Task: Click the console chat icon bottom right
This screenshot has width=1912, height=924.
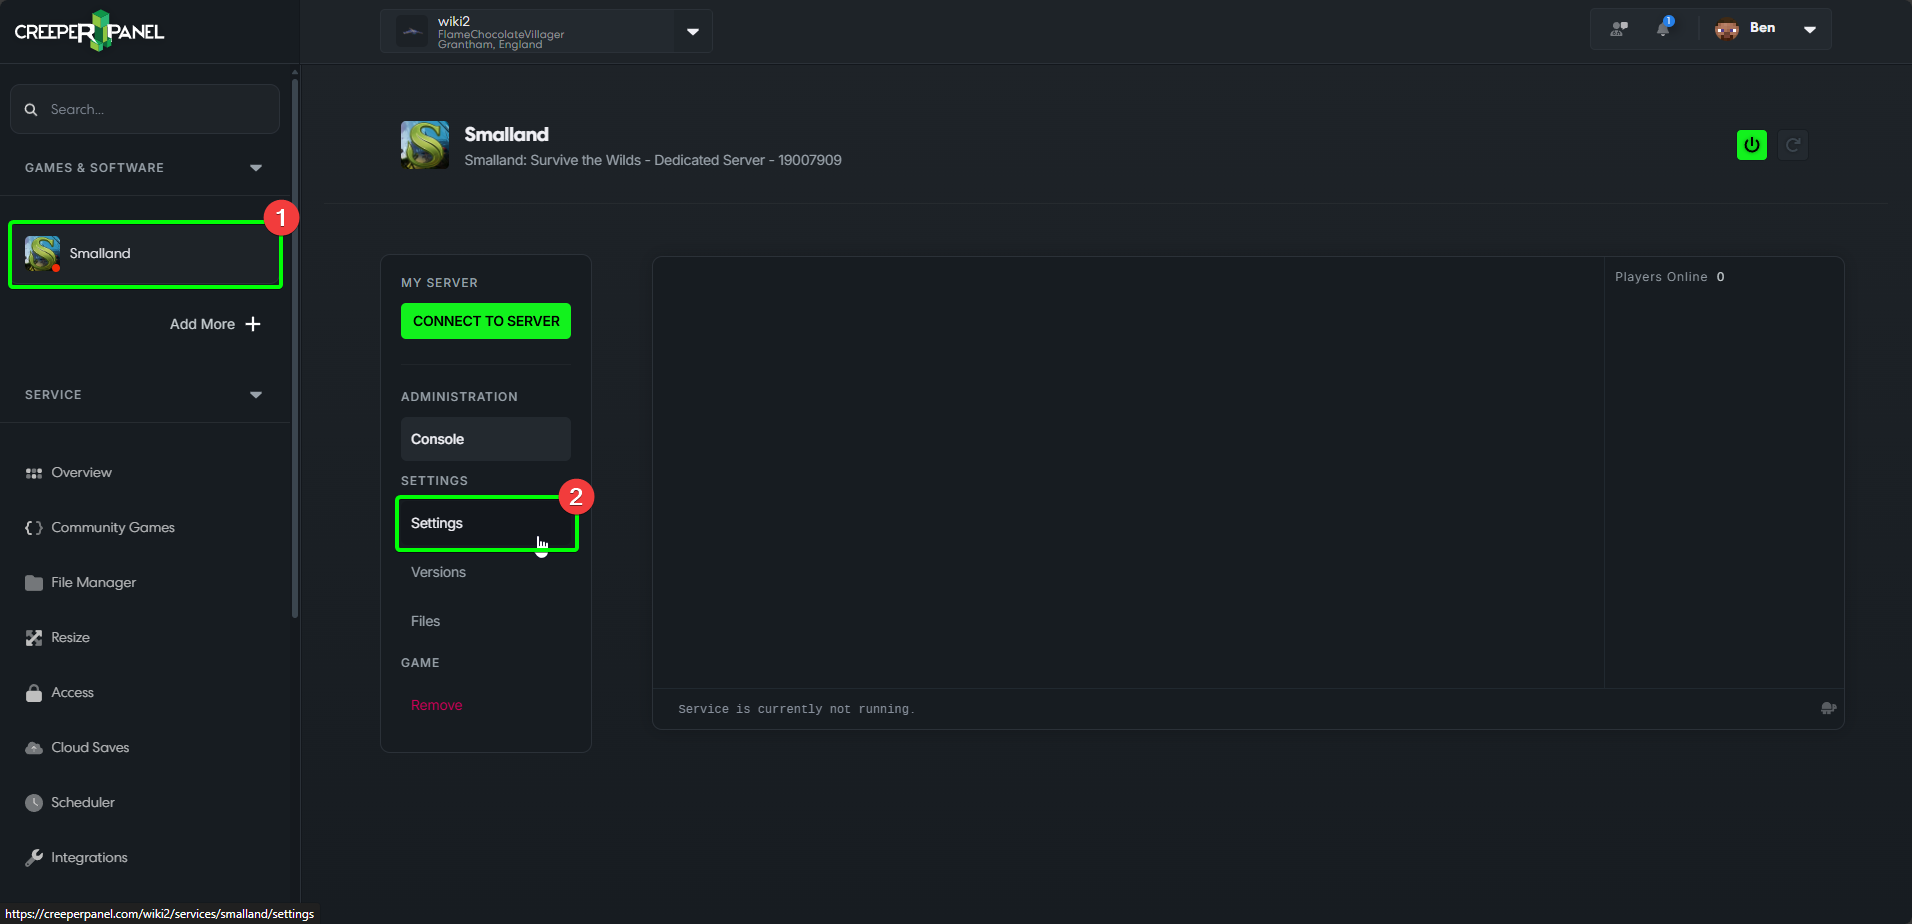Action: (1829, 708)
